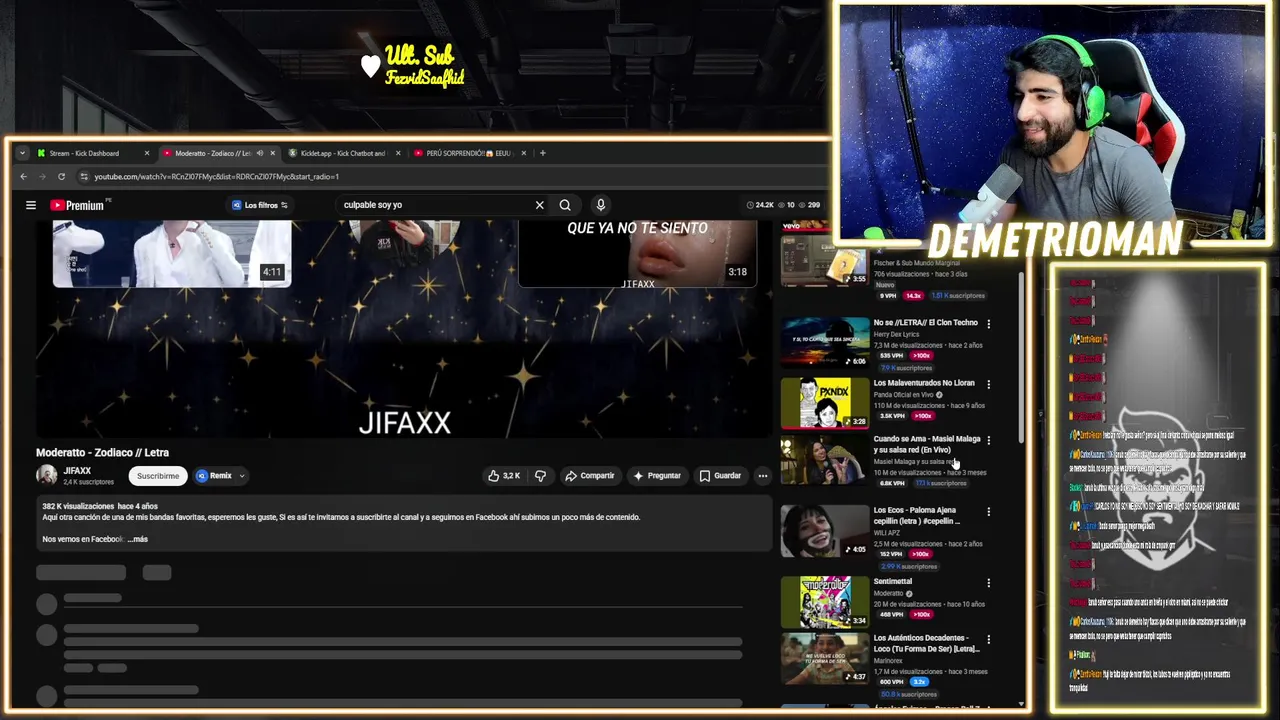Screen dimensions: 1280x720
Task: Click the Guardar save button
Action: point(720,476)
